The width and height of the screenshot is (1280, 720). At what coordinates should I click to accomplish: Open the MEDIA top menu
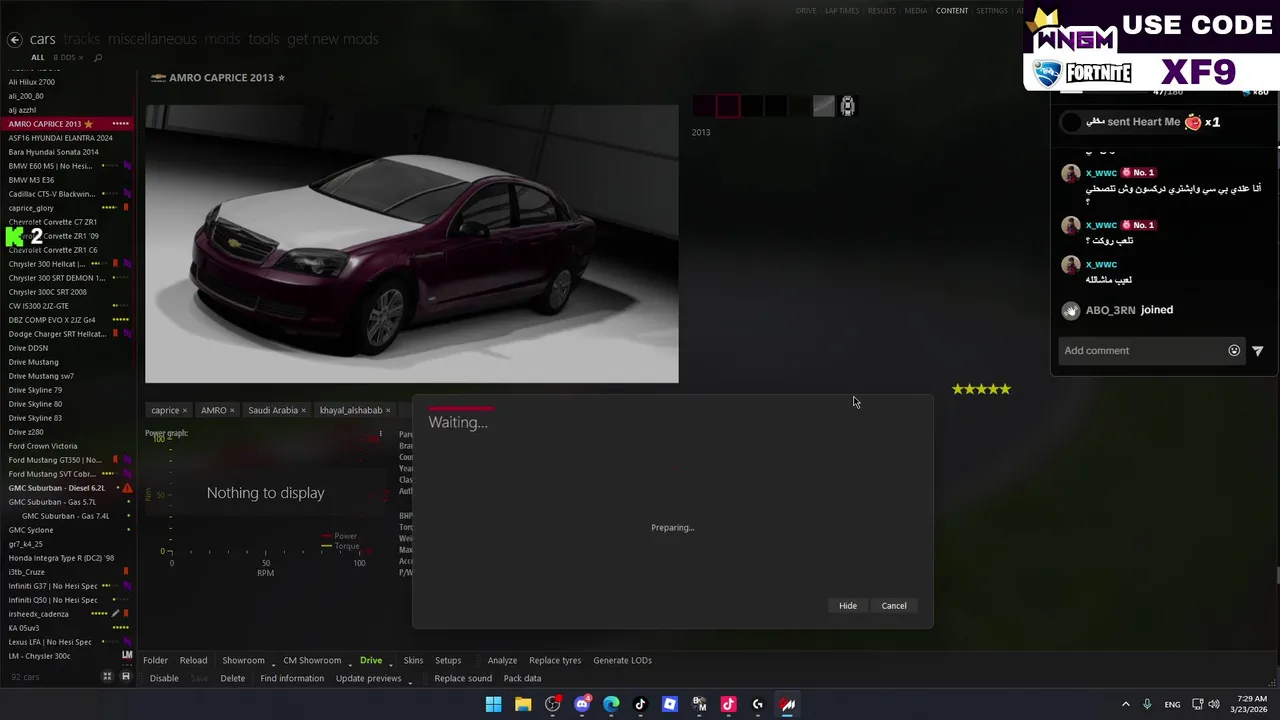915,11
